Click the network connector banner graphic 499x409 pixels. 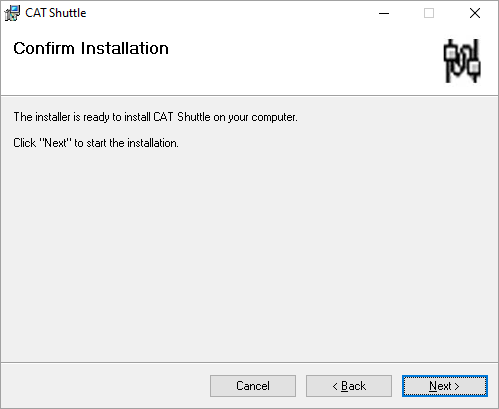pos(462,61)
